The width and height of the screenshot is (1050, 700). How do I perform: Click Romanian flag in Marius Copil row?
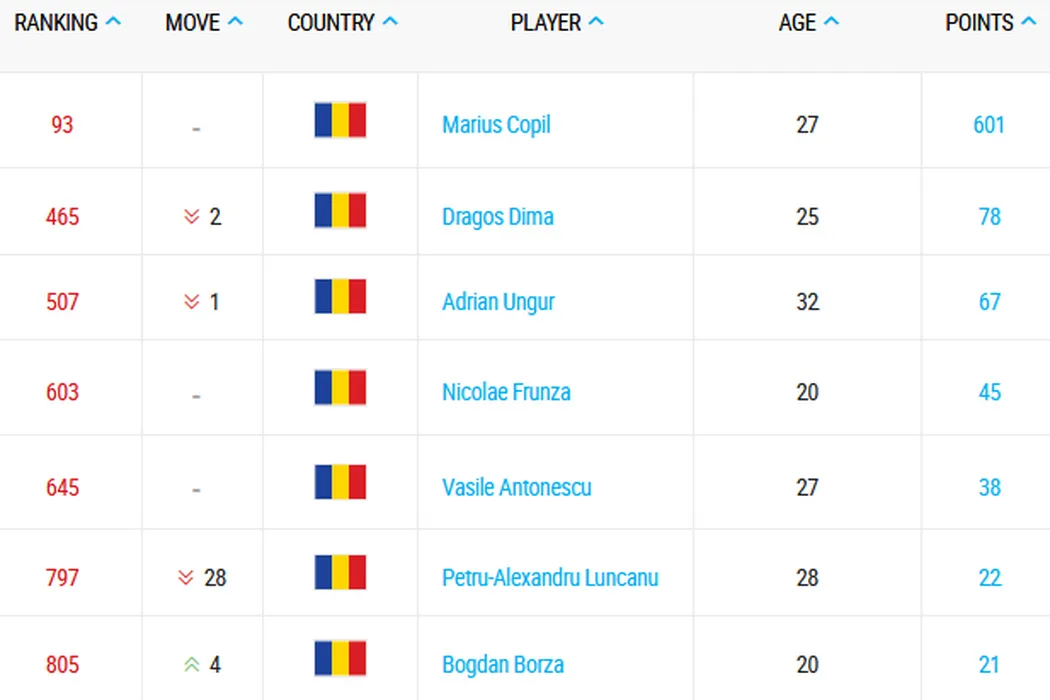click(x=340, y=120)
